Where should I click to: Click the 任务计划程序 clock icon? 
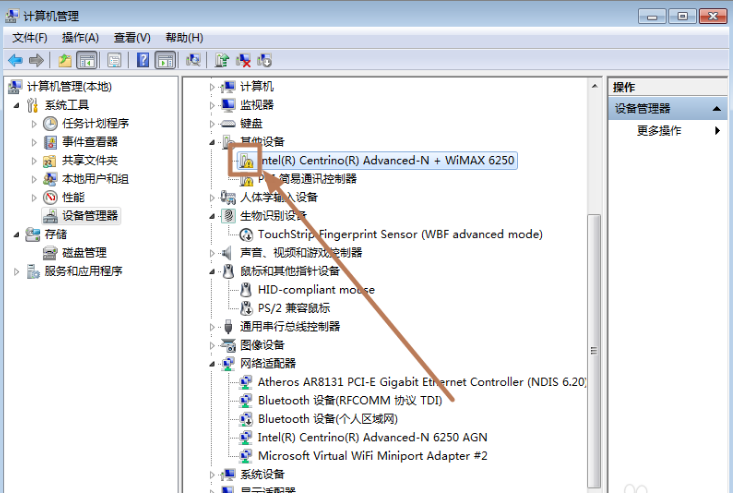tap(50, 123)
